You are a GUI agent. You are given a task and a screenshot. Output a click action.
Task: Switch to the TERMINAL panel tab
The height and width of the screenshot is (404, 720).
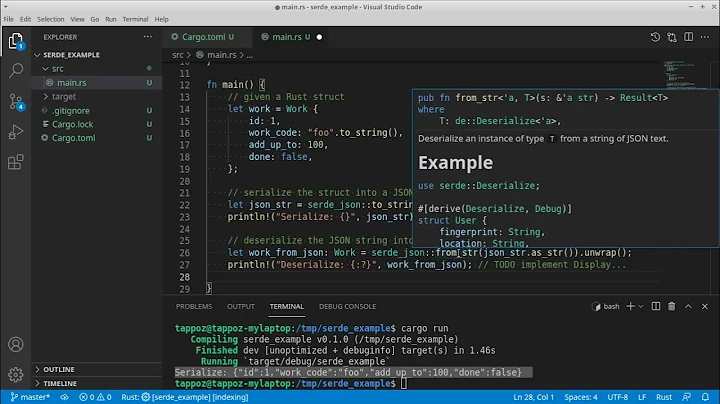point(287,306)
